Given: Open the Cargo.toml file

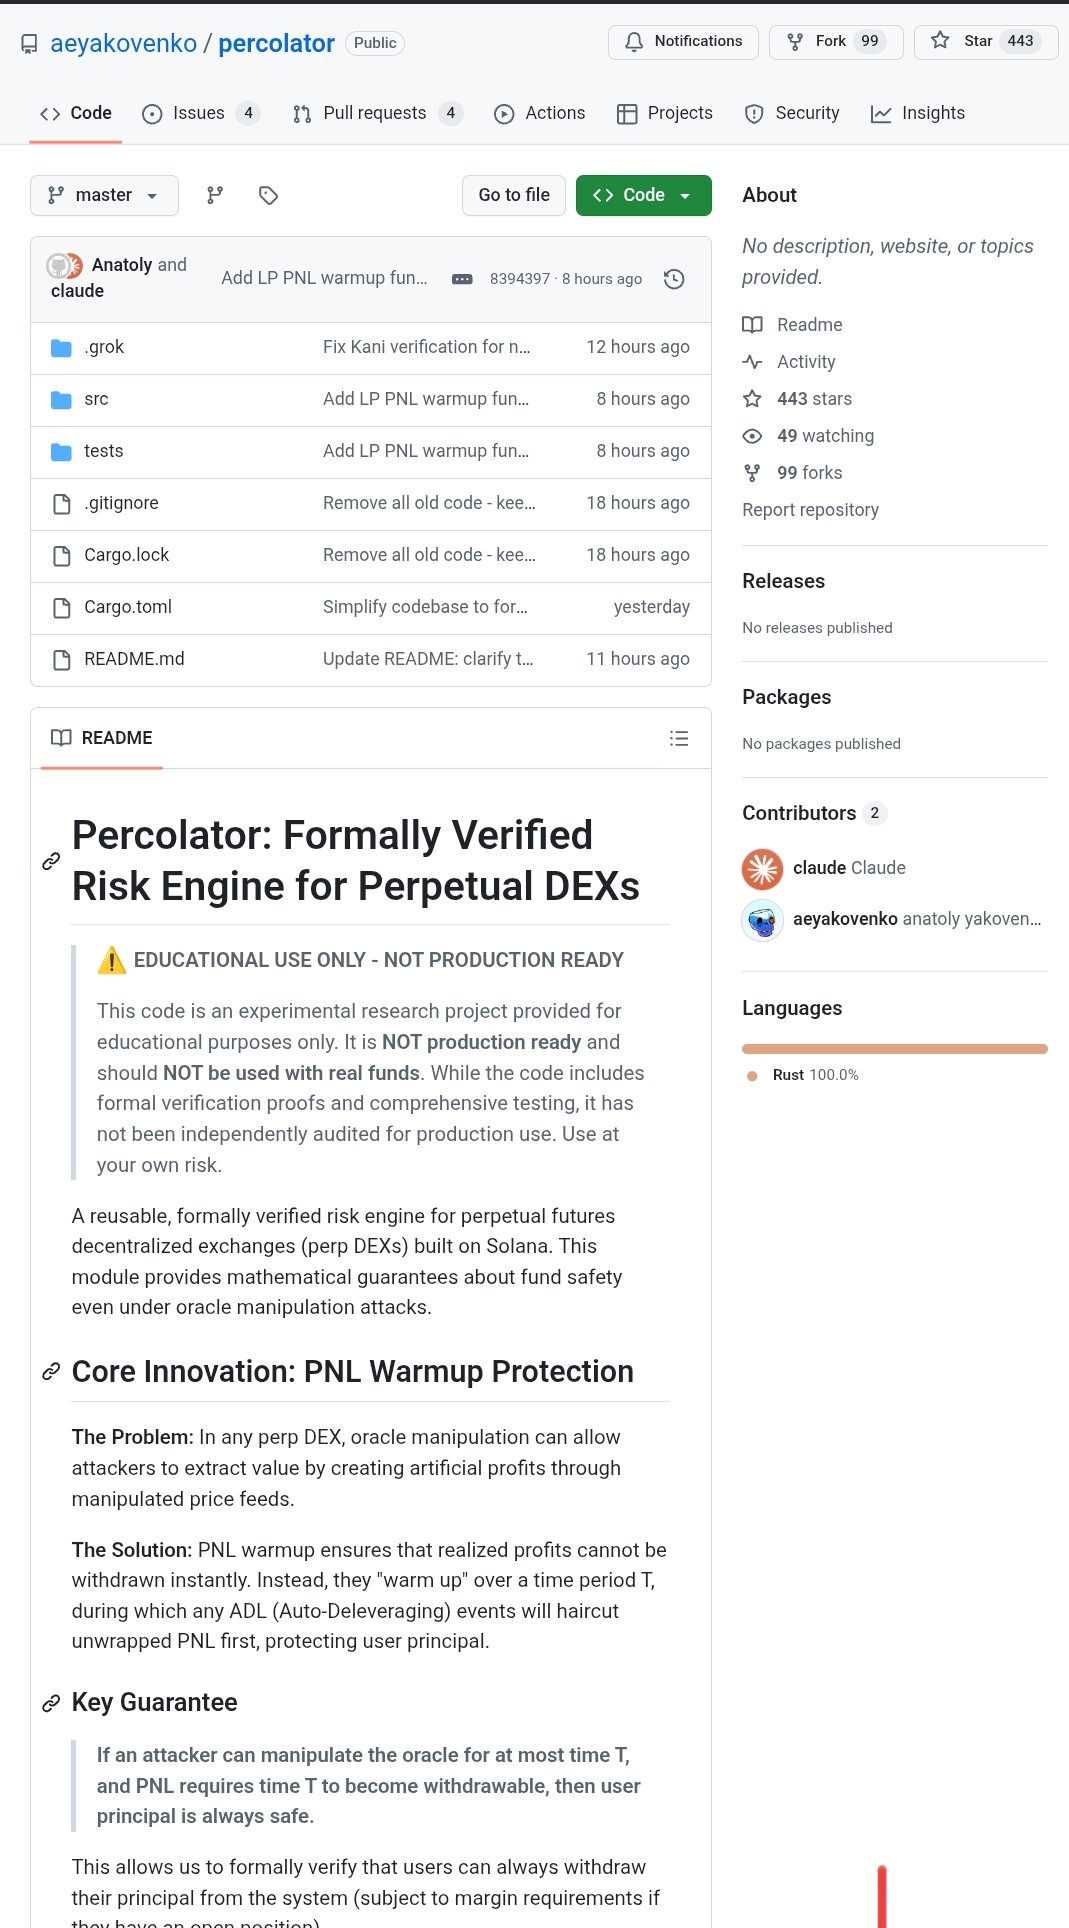Looking at the screenshot, I should click(x=128, y=607).
